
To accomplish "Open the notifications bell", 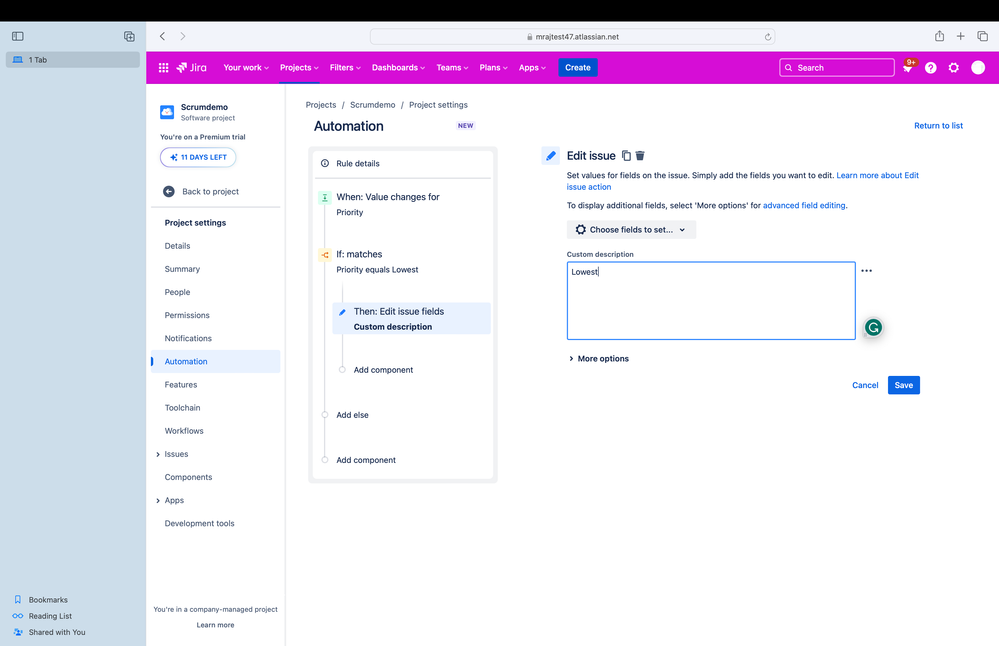I will [x=908, y=68].
